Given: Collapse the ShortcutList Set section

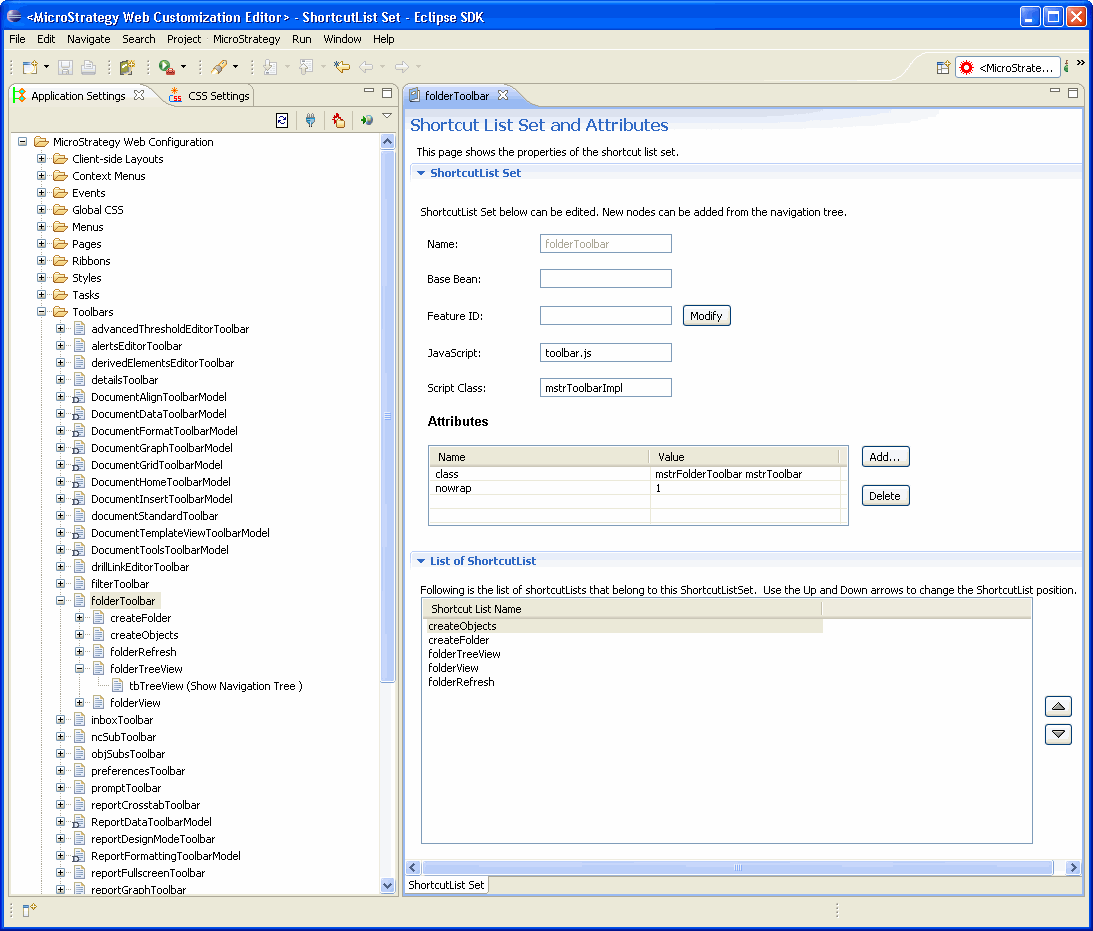Looking at the screenshot, I should 421,173.
